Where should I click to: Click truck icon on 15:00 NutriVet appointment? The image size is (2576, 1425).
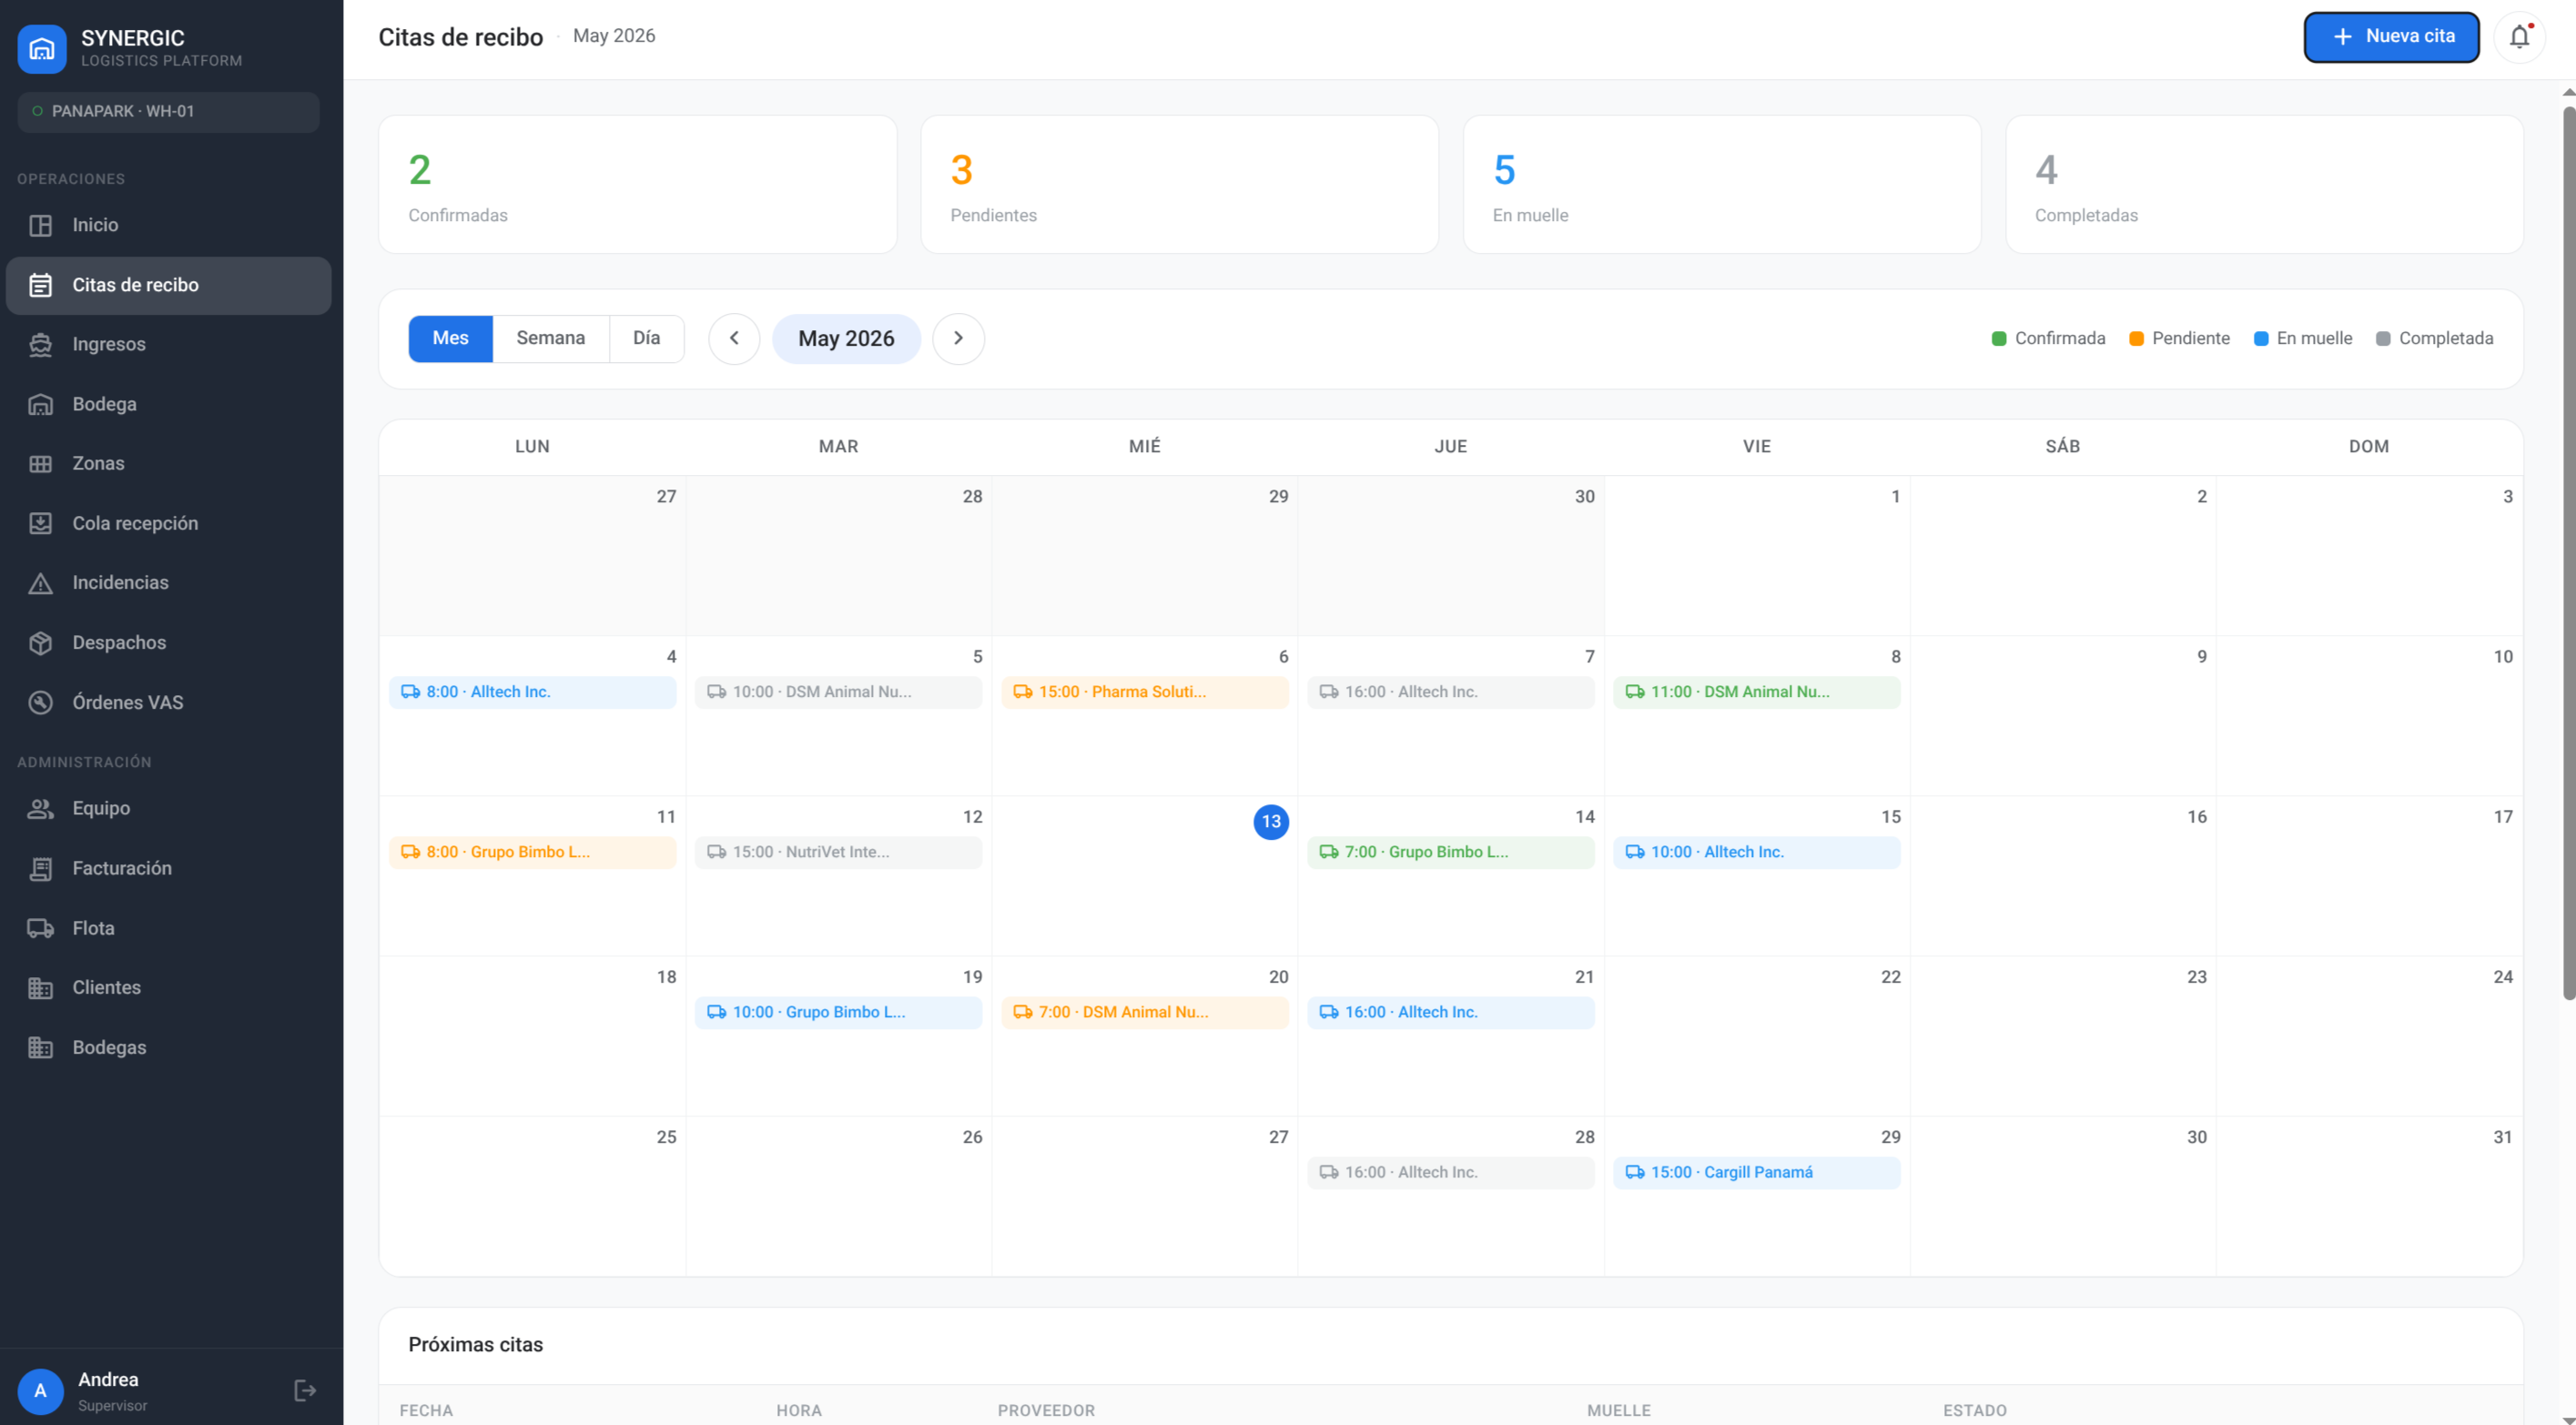coord(716,852)
